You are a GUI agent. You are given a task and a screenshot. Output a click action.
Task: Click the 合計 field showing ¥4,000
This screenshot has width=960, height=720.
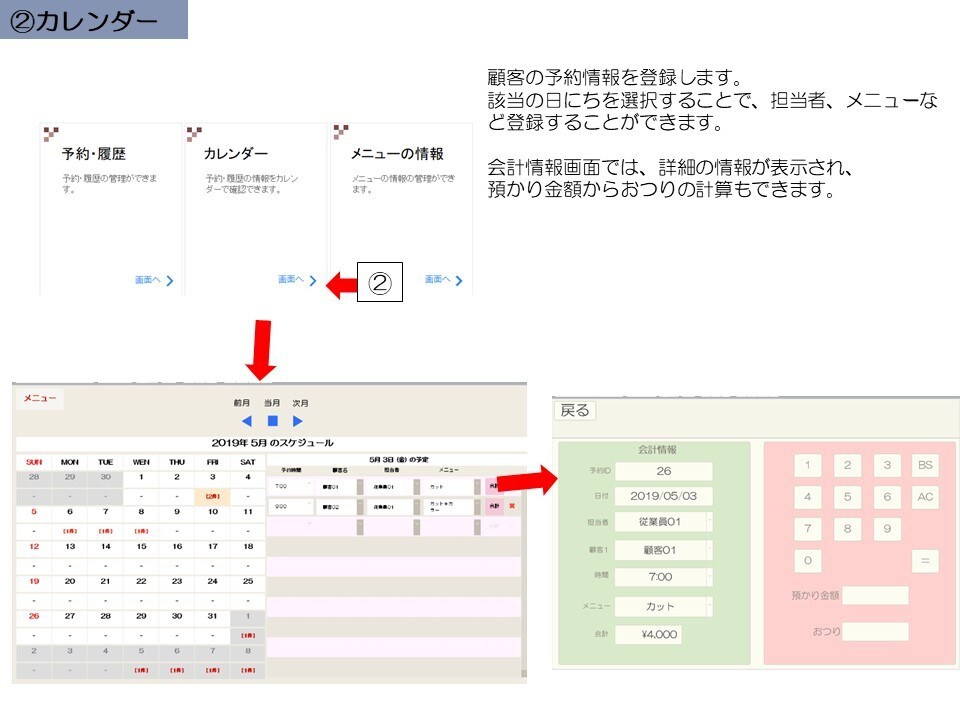coord(648,635)
